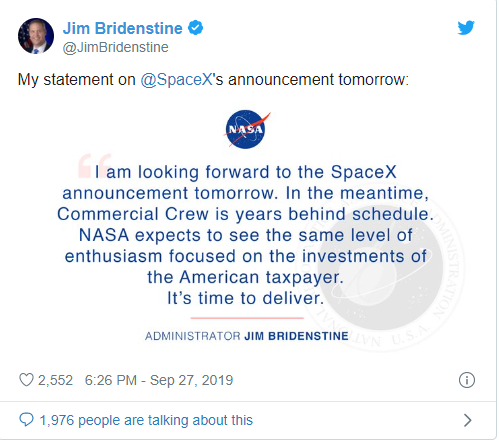Open the Jim Bridenstine display name link

point(123,28)
